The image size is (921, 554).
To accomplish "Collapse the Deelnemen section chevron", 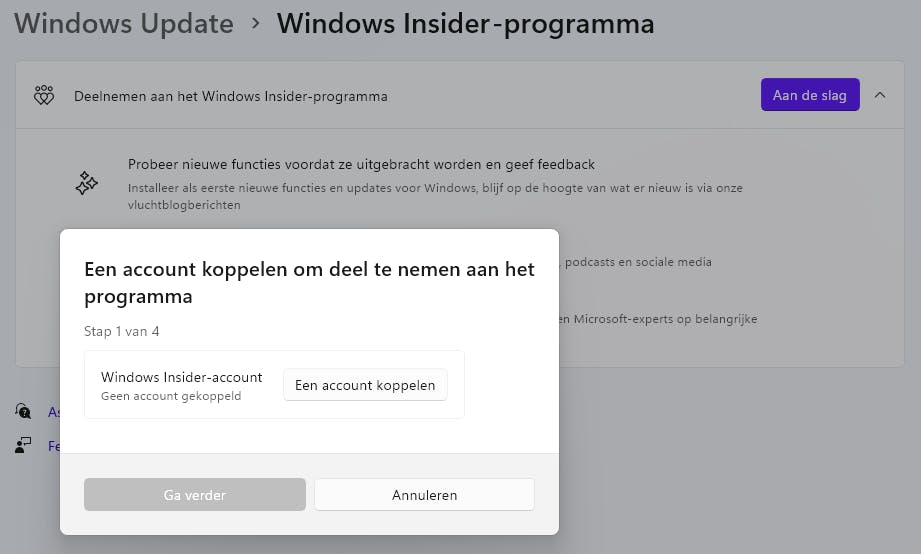I will tap(880, 95).
